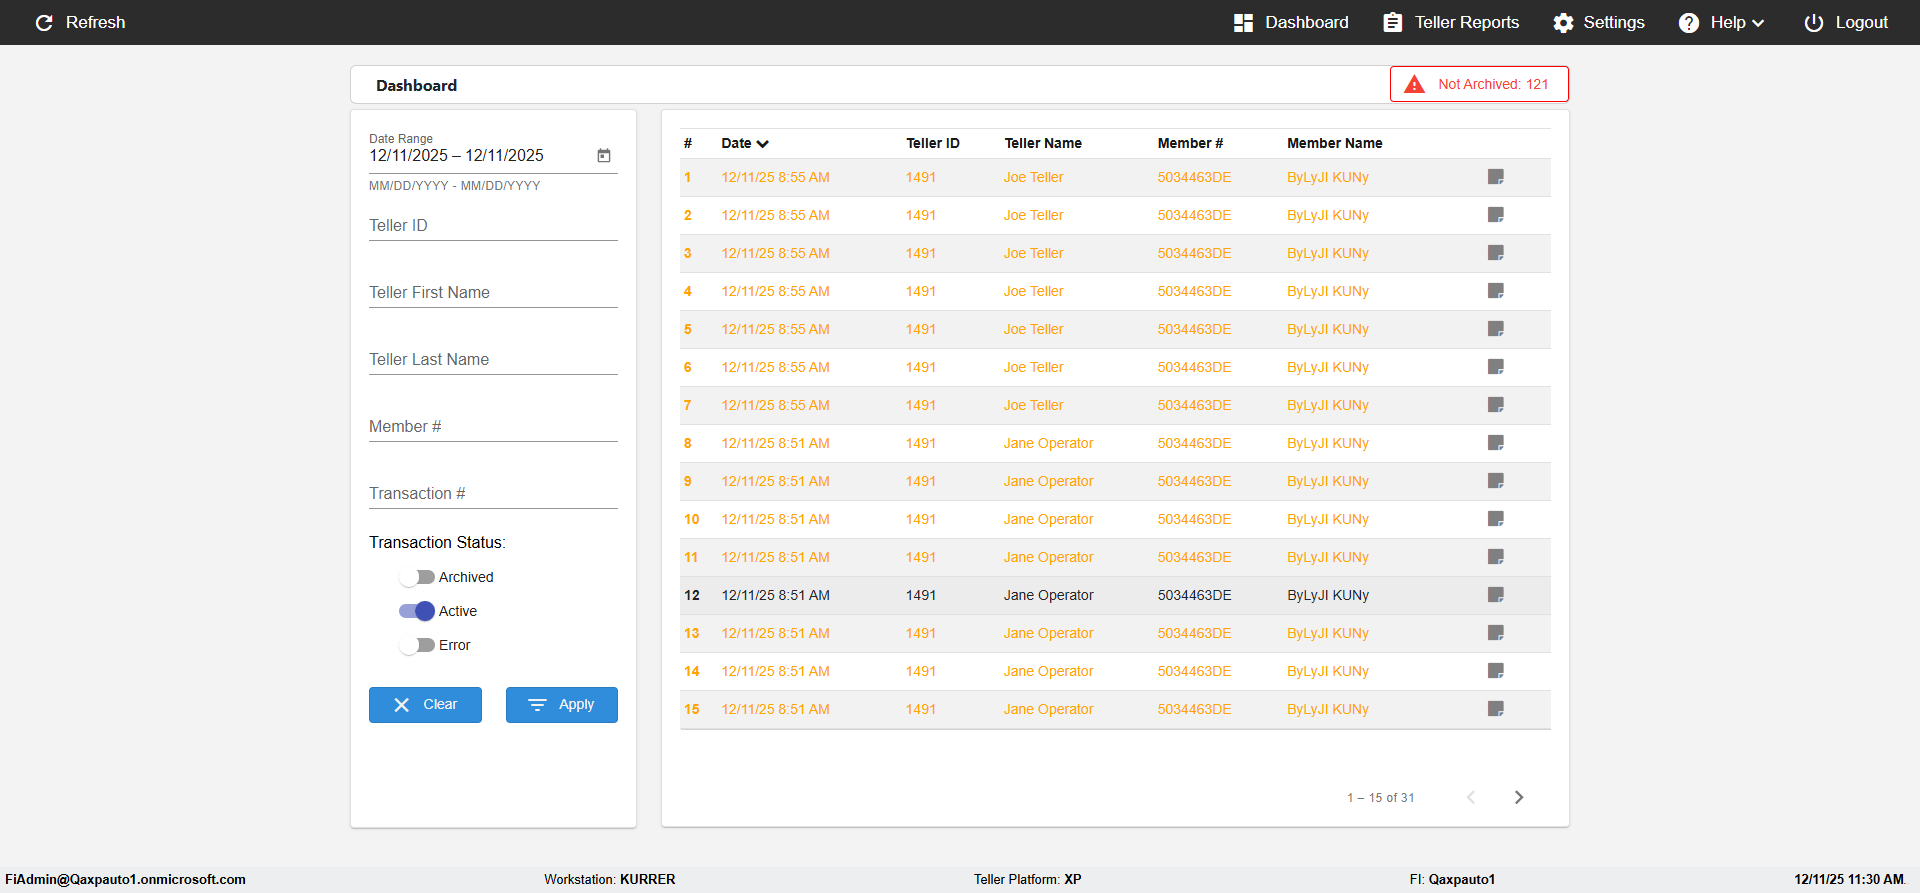
Task: Open the Dashboard menu item in top bar
Action: tap(1291, 23)
